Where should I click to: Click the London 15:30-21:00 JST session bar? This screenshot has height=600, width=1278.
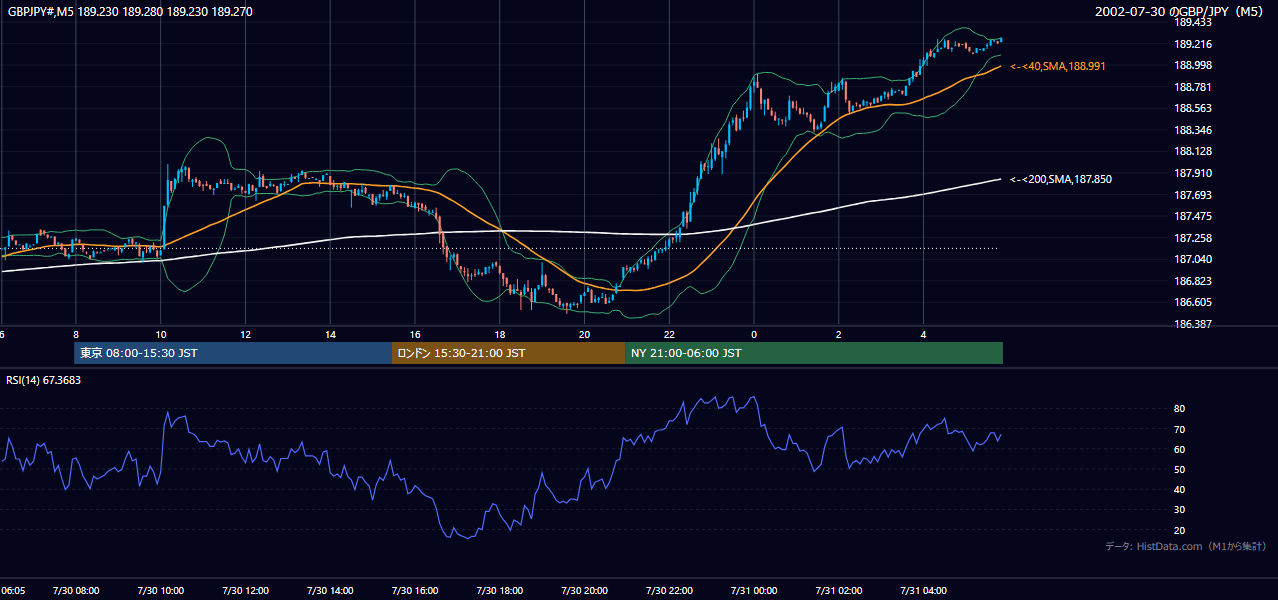pyautogui.click(x=508, y=353)
